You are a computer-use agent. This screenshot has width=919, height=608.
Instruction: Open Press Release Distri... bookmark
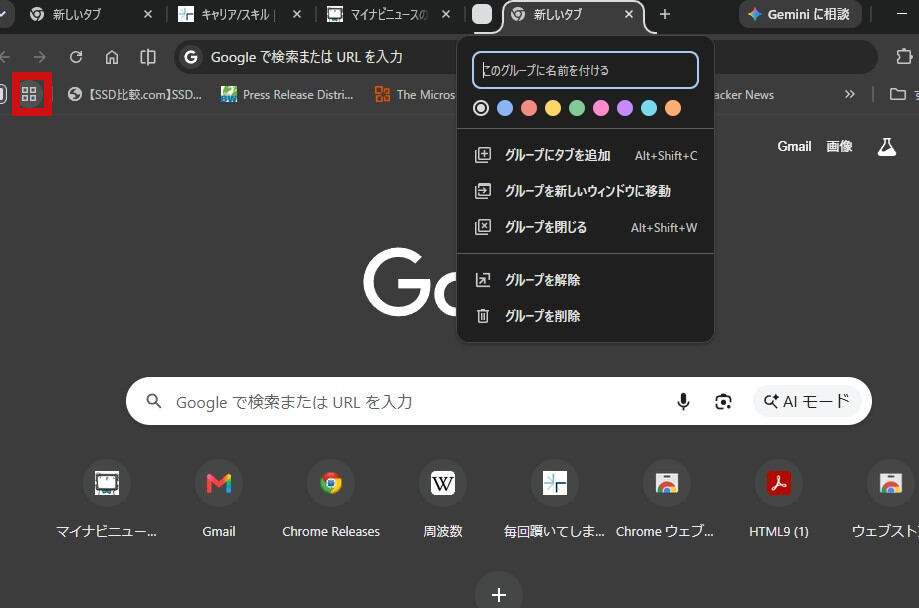(287, 94)
